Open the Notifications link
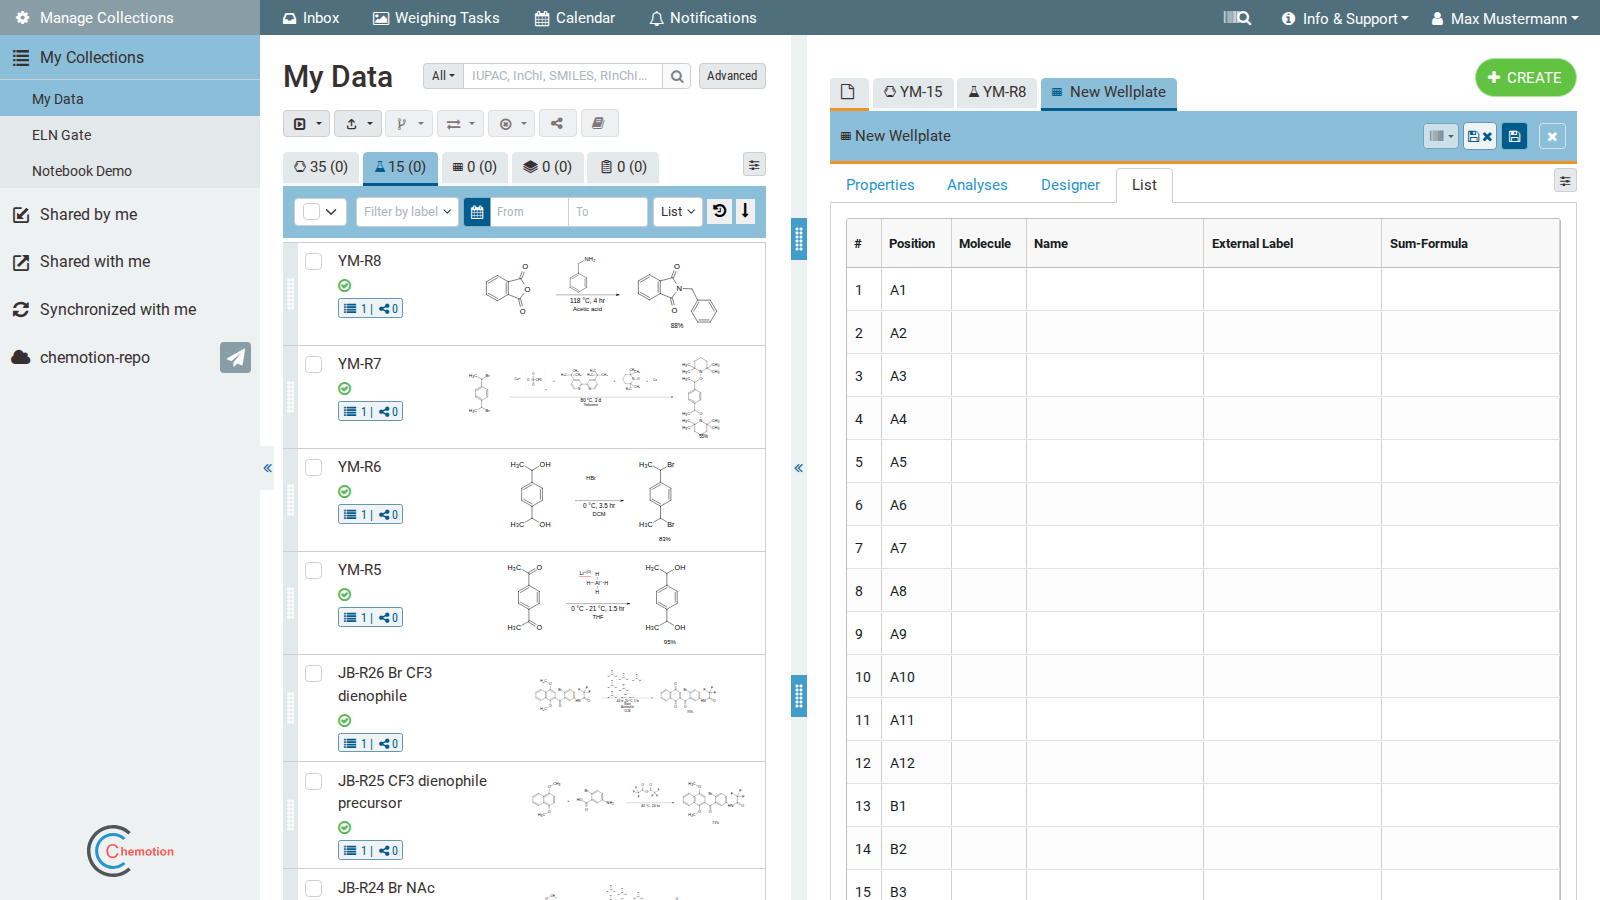The image size is (1600, 900). (703, 18)
